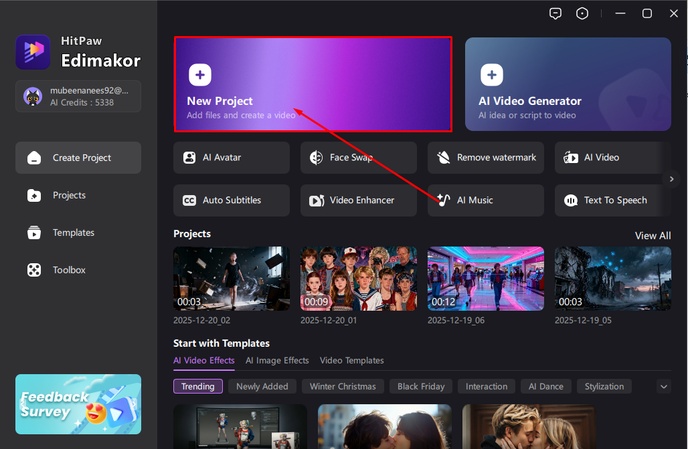
Task: Select the Remove watermark tool
Action: pyautogui.click(x=486, y=158)
